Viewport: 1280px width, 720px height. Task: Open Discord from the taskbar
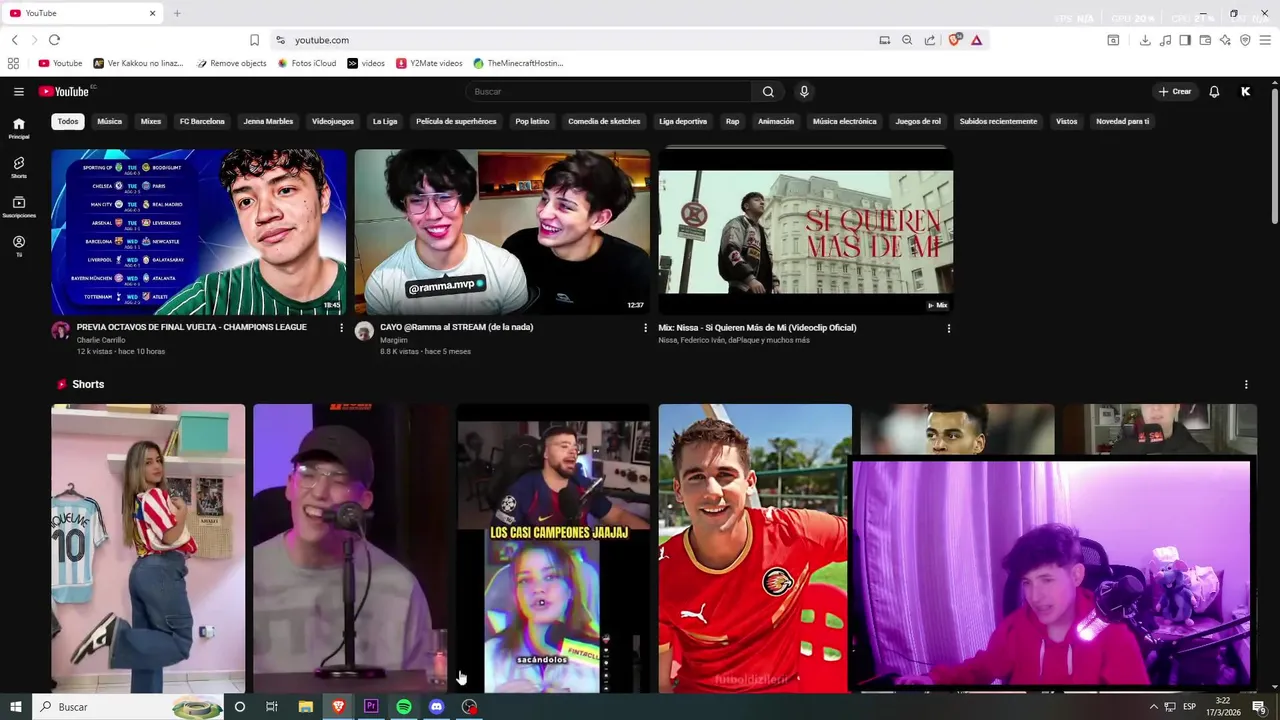click(x=436, y=706)
